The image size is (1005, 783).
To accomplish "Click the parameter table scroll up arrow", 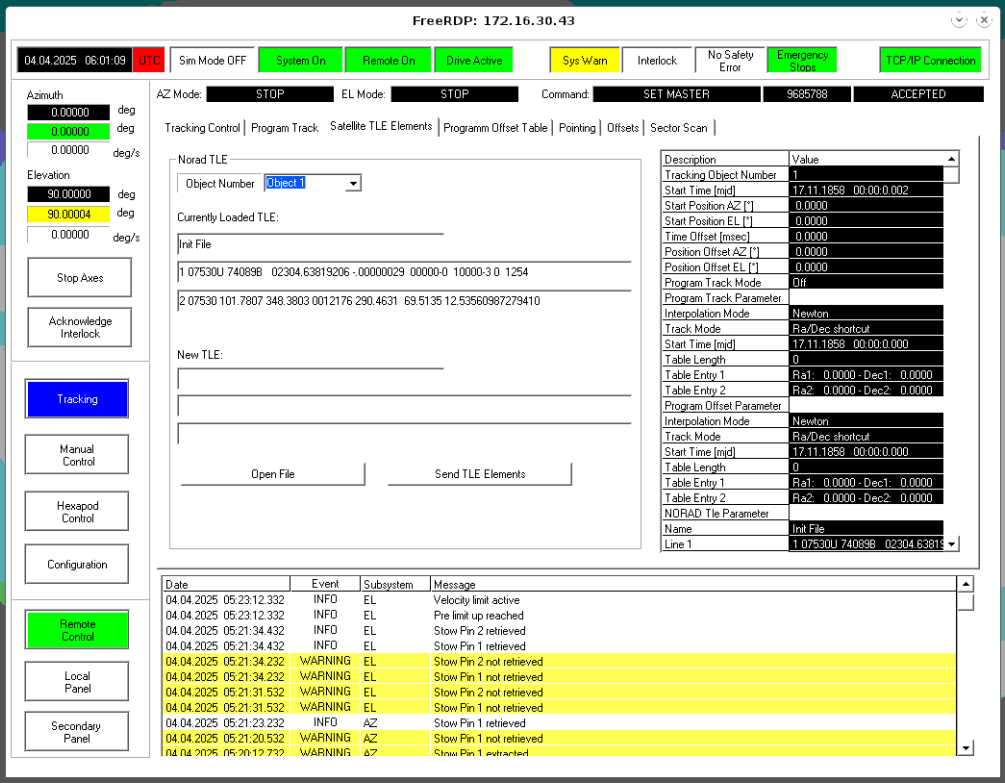I will [x=952, y=159].
